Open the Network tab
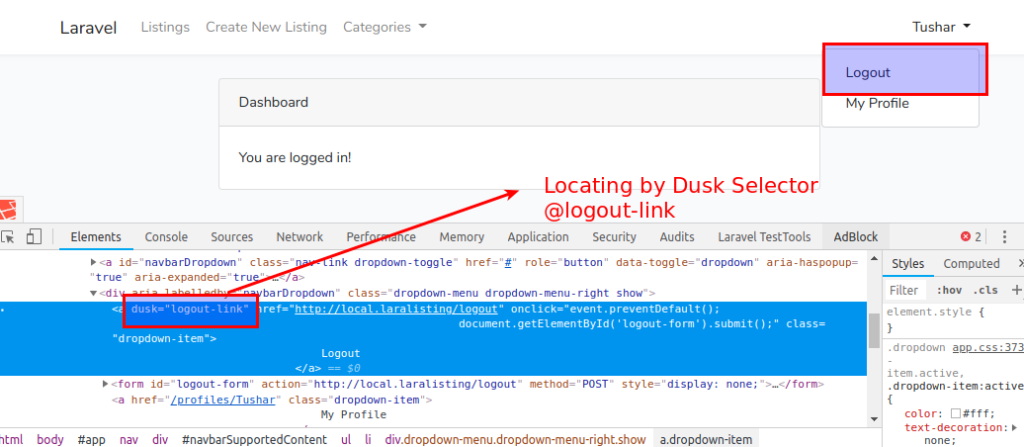This screenshot has height=447, width=1024. click(300, 237)
